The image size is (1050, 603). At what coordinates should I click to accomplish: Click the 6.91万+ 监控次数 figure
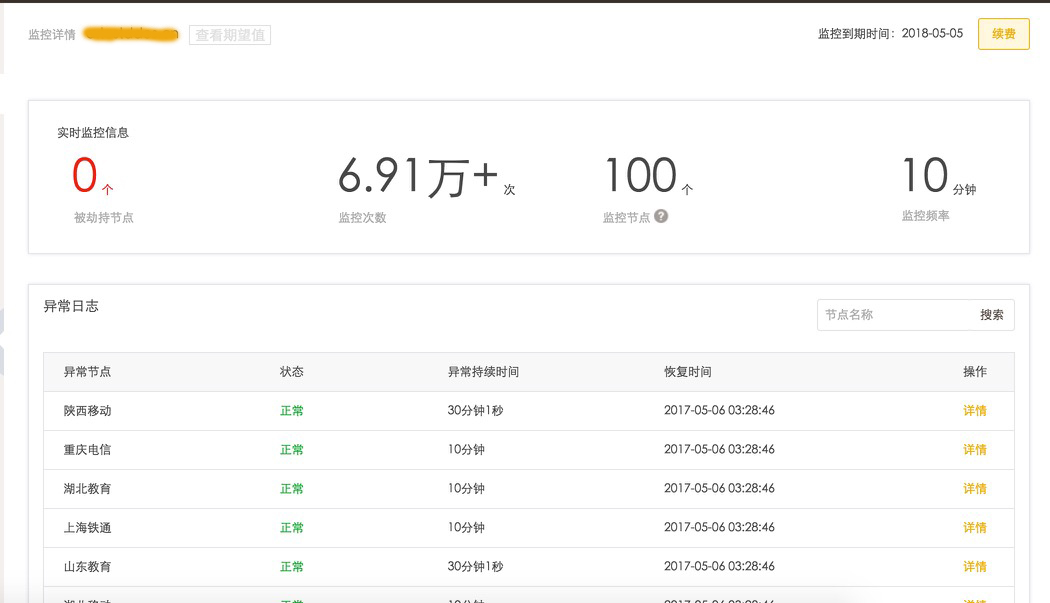pos(417,177)
